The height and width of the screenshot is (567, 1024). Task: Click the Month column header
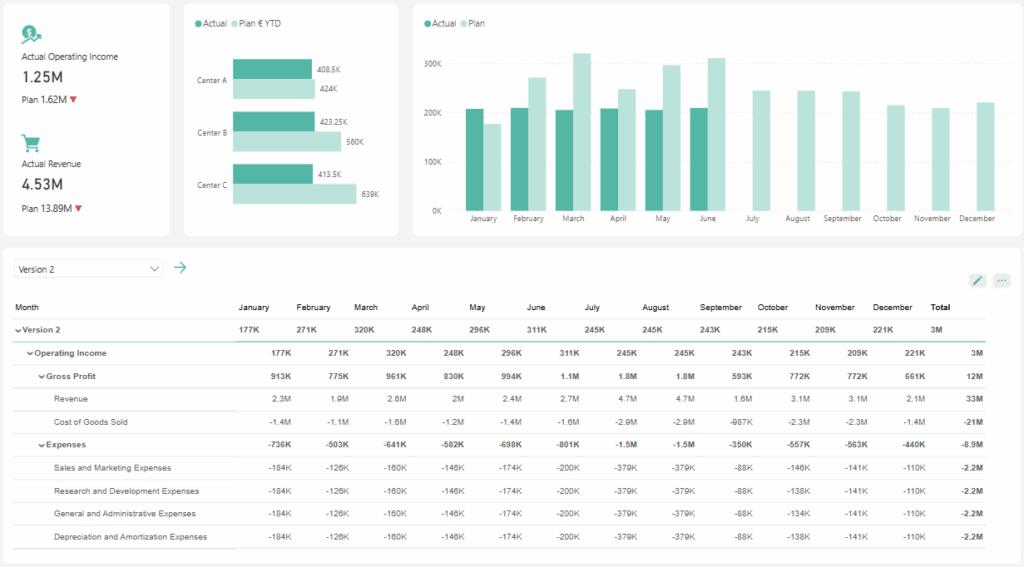point(27,308)
